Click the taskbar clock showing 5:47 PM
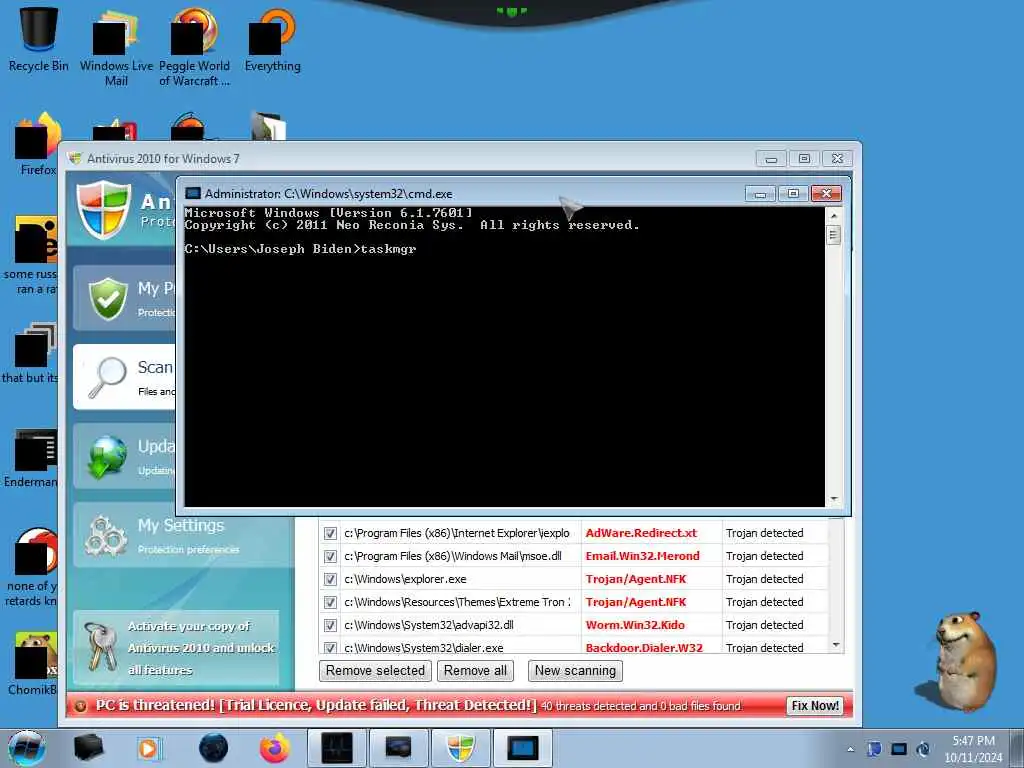This screenshot has width=1024, height=768. (973, 749)
